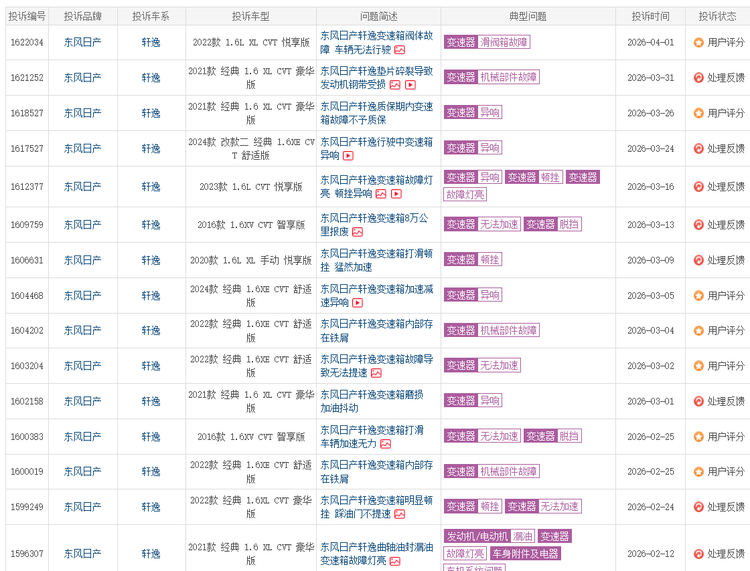Viewport: 750px width, 571px height.
Task: Click the image icon for complaint 1599249
Action: pyautogui.click(x=399, y=514)
